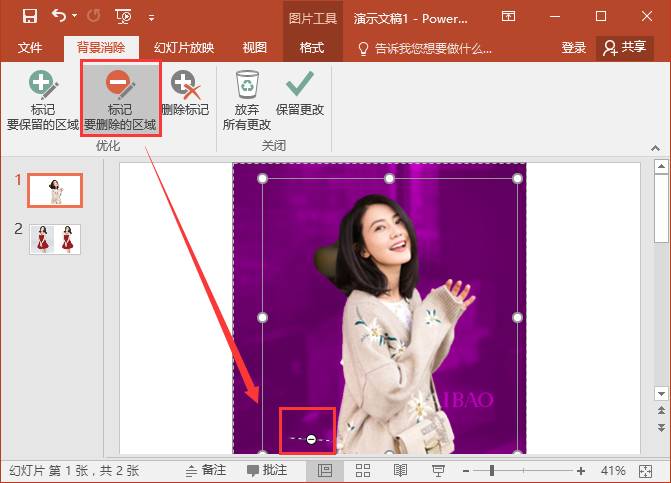The image size is (671, 483).
Task: Go to previous slide using double-up arrow
Action: [x=661, y=411]
